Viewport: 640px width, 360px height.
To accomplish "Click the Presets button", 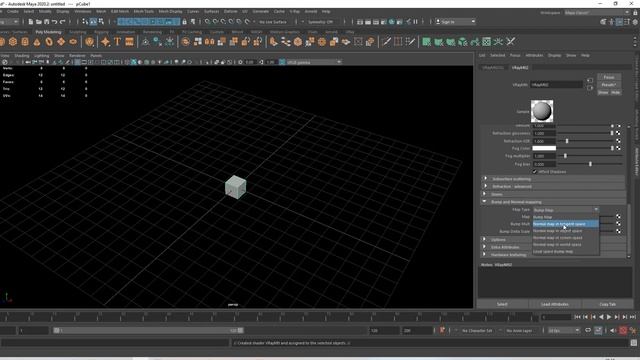I will point(609,85).
